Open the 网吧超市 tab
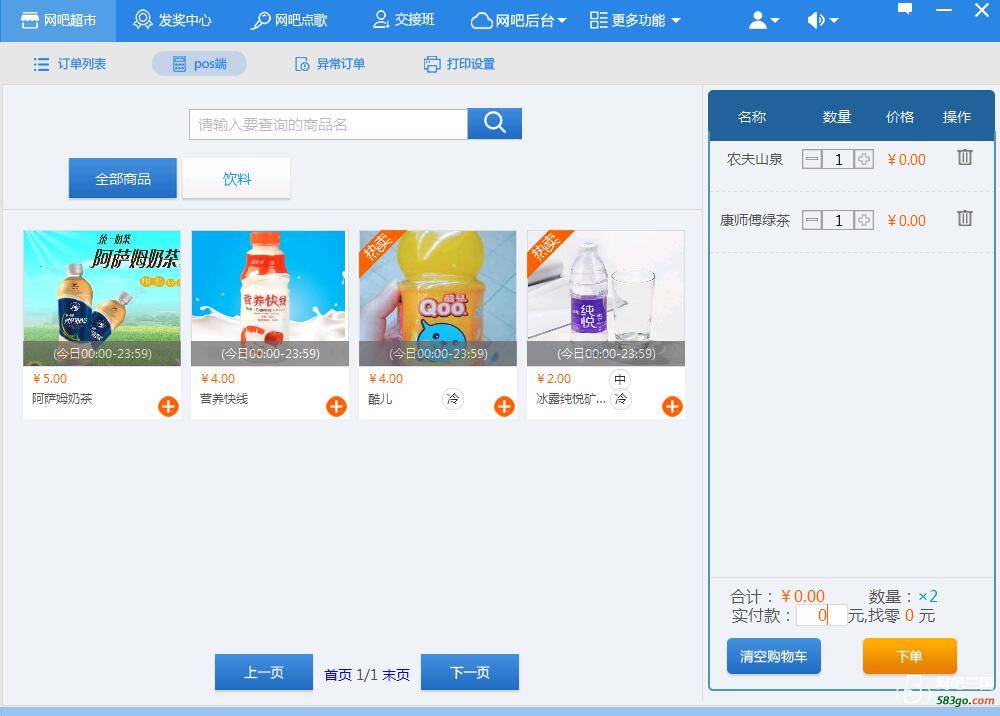Viewport: 1000px width, 716px height. point(58,20)
